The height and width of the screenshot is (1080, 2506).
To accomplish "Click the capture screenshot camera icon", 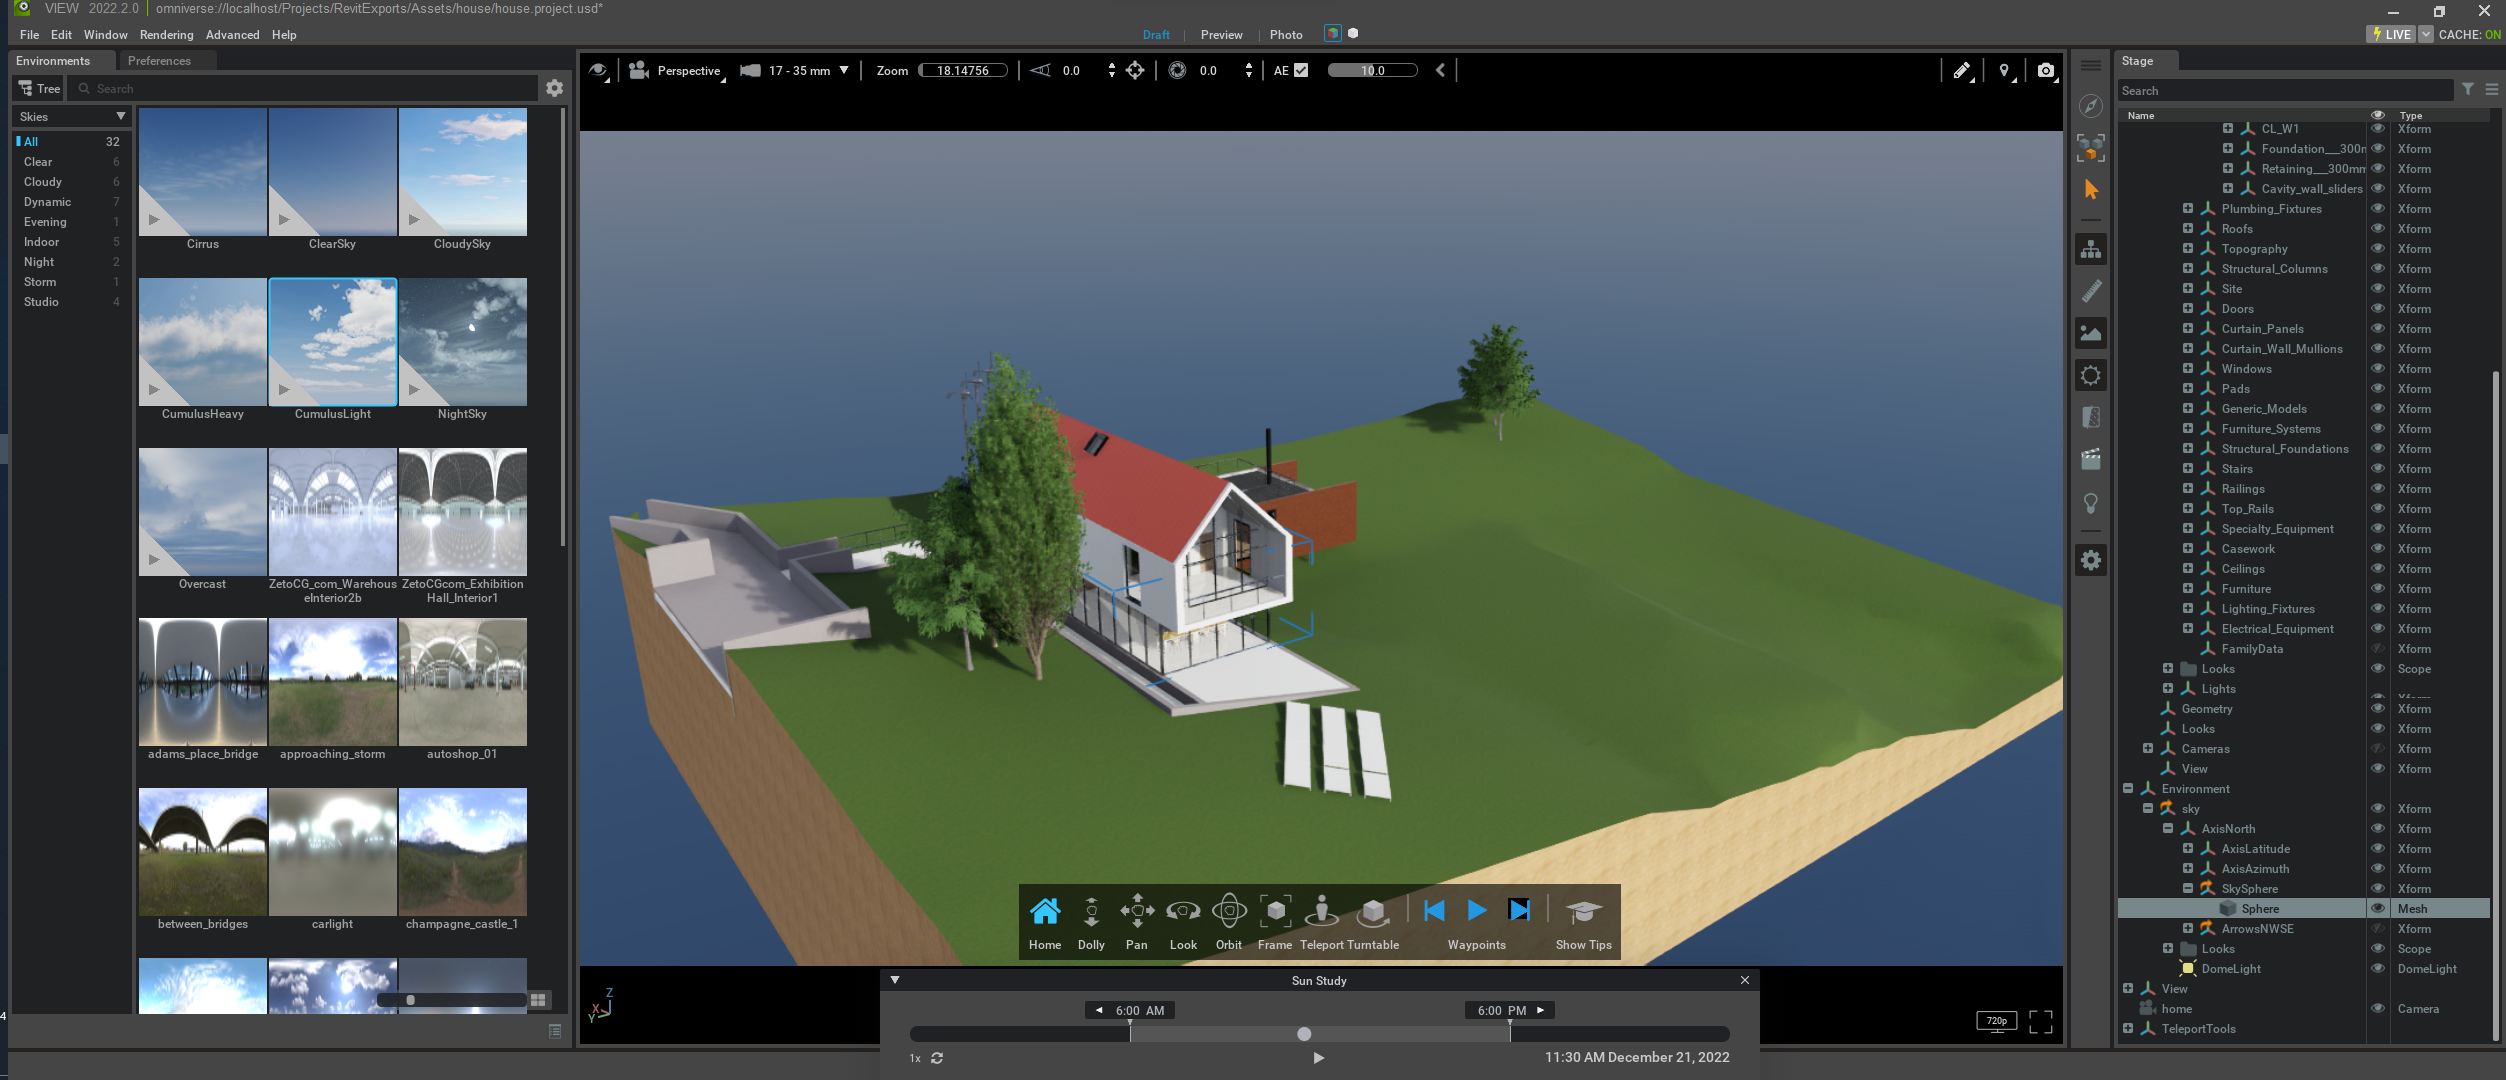I will click(x=2046, y=71).
